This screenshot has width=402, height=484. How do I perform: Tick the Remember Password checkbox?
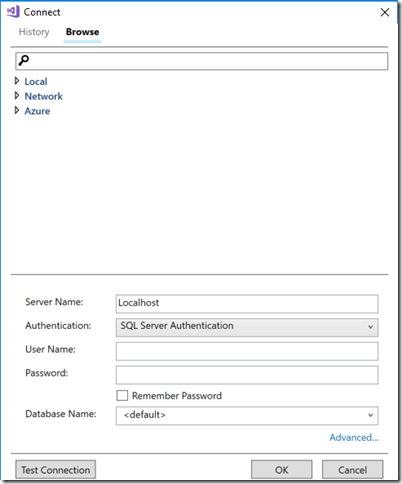click(122, 396)
